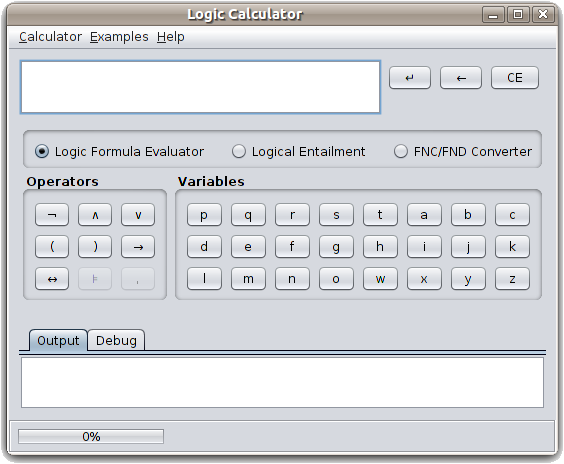
Task: Add variable p to the formula
Action: pos(204,215)
